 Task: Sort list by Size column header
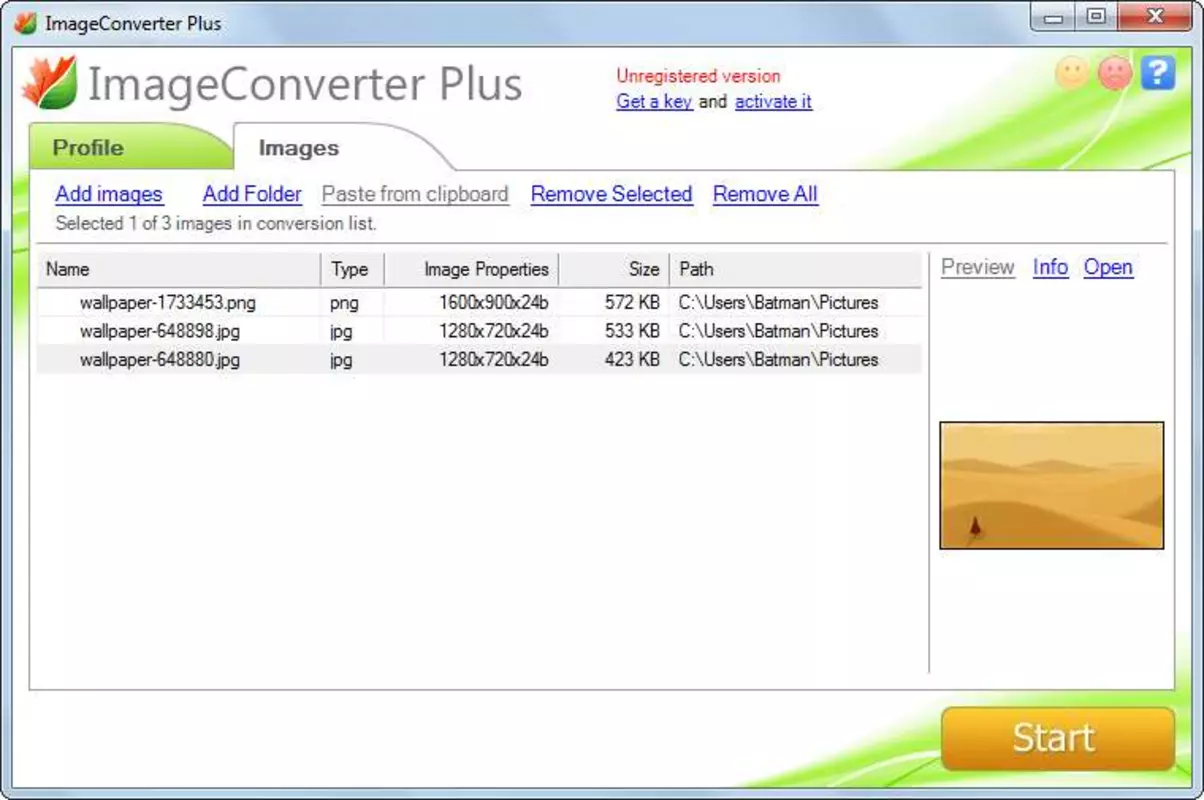click(614, 269)
